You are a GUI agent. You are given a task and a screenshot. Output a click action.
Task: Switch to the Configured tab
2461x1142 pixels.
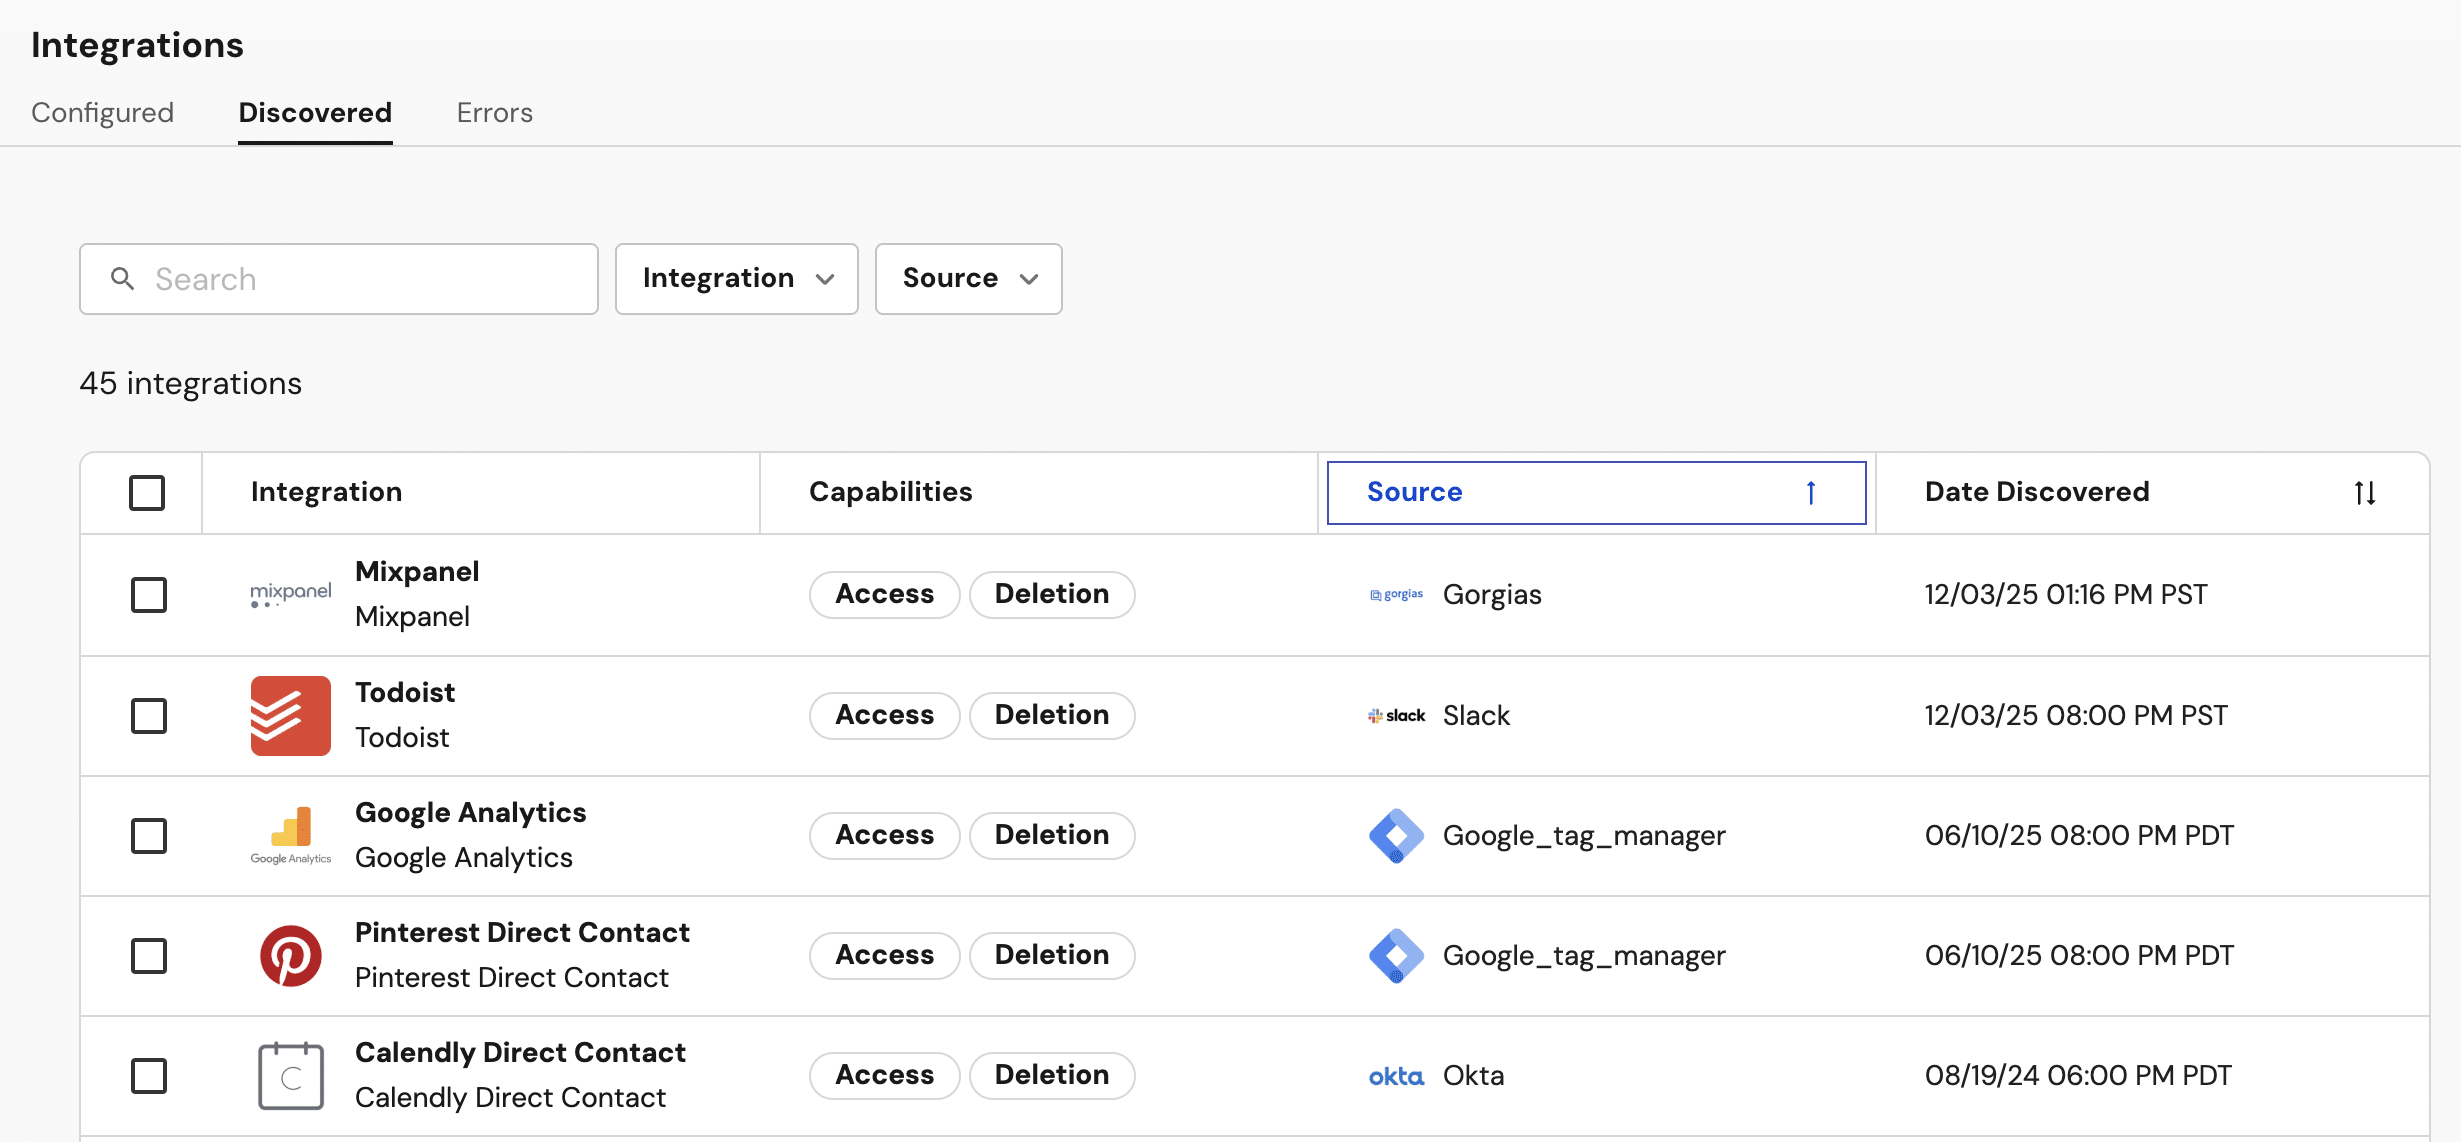(102, 112)
